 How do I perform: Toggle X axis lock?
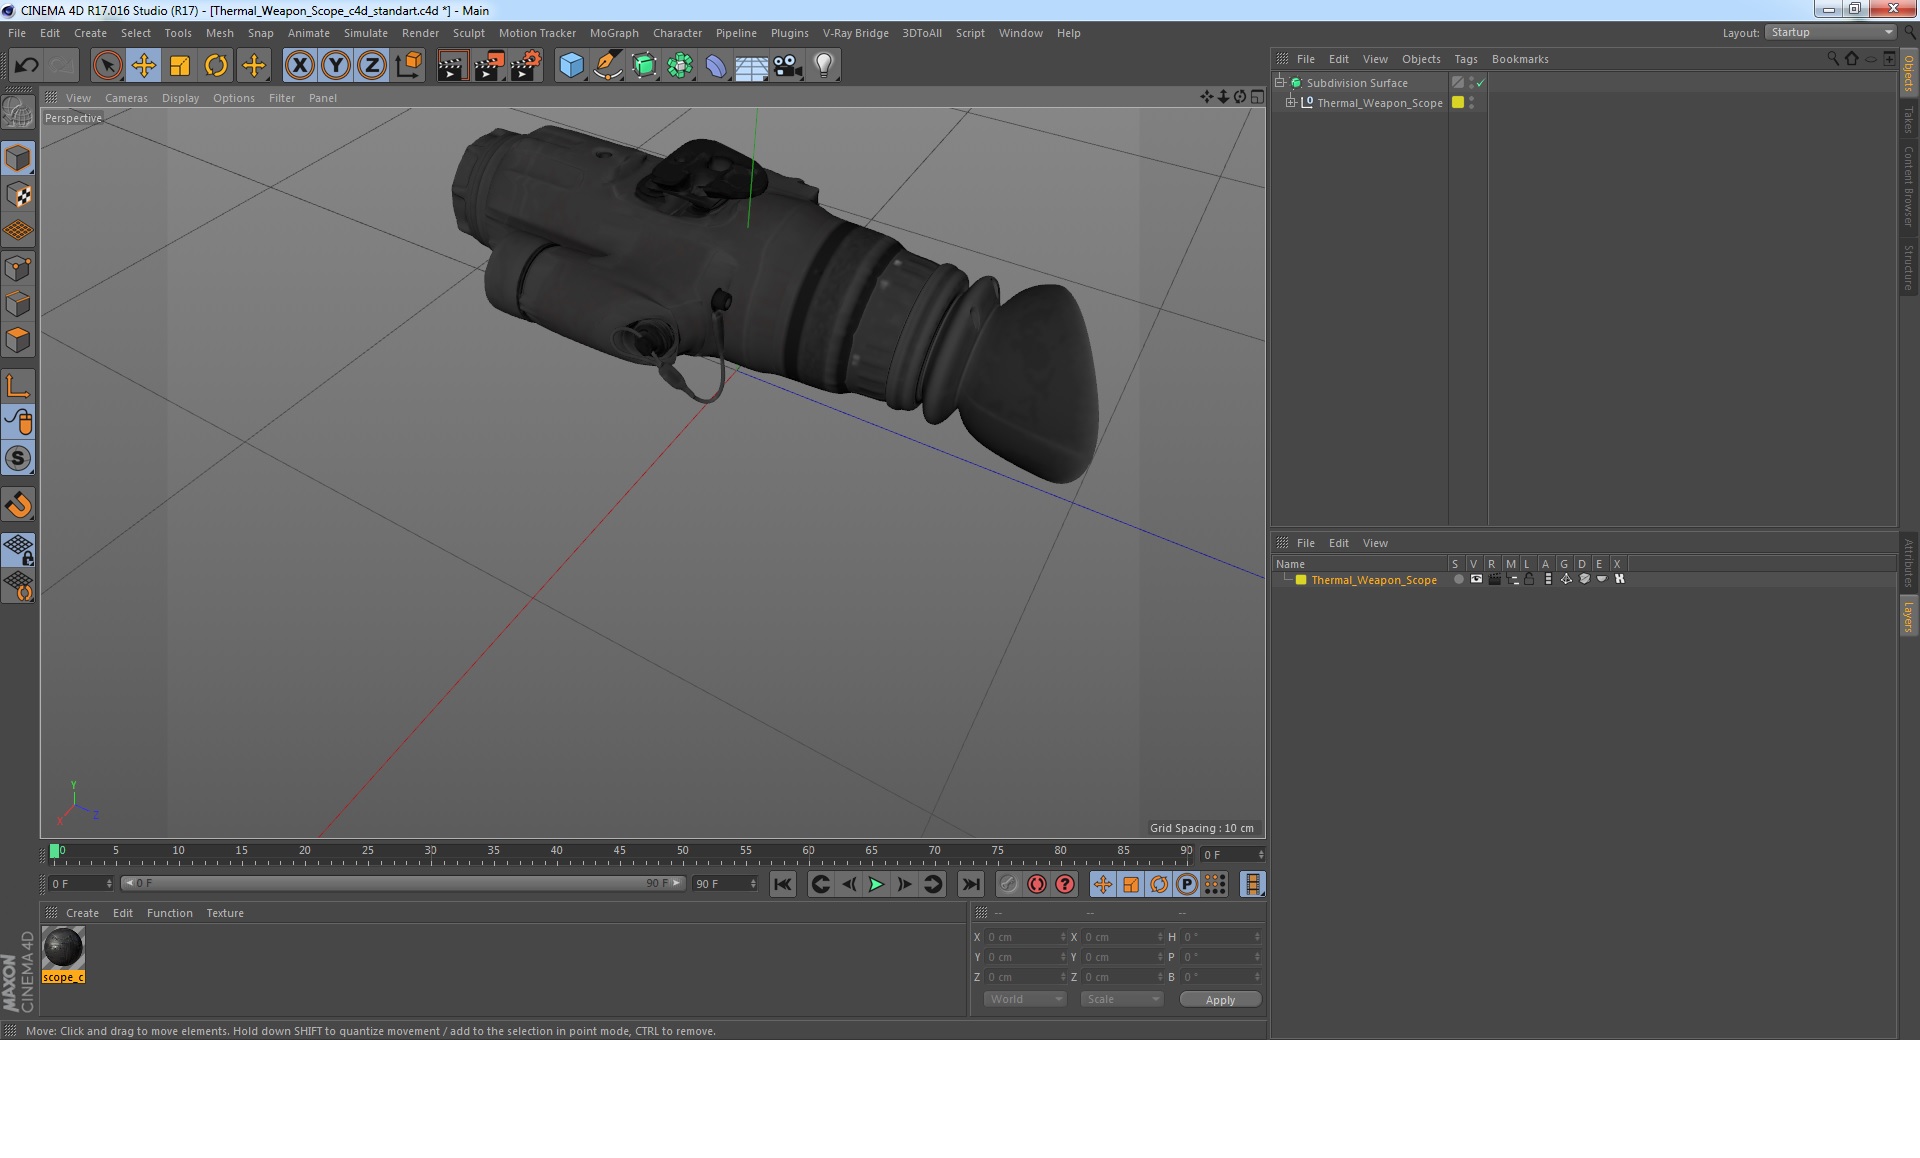click(x=299, y=66)
